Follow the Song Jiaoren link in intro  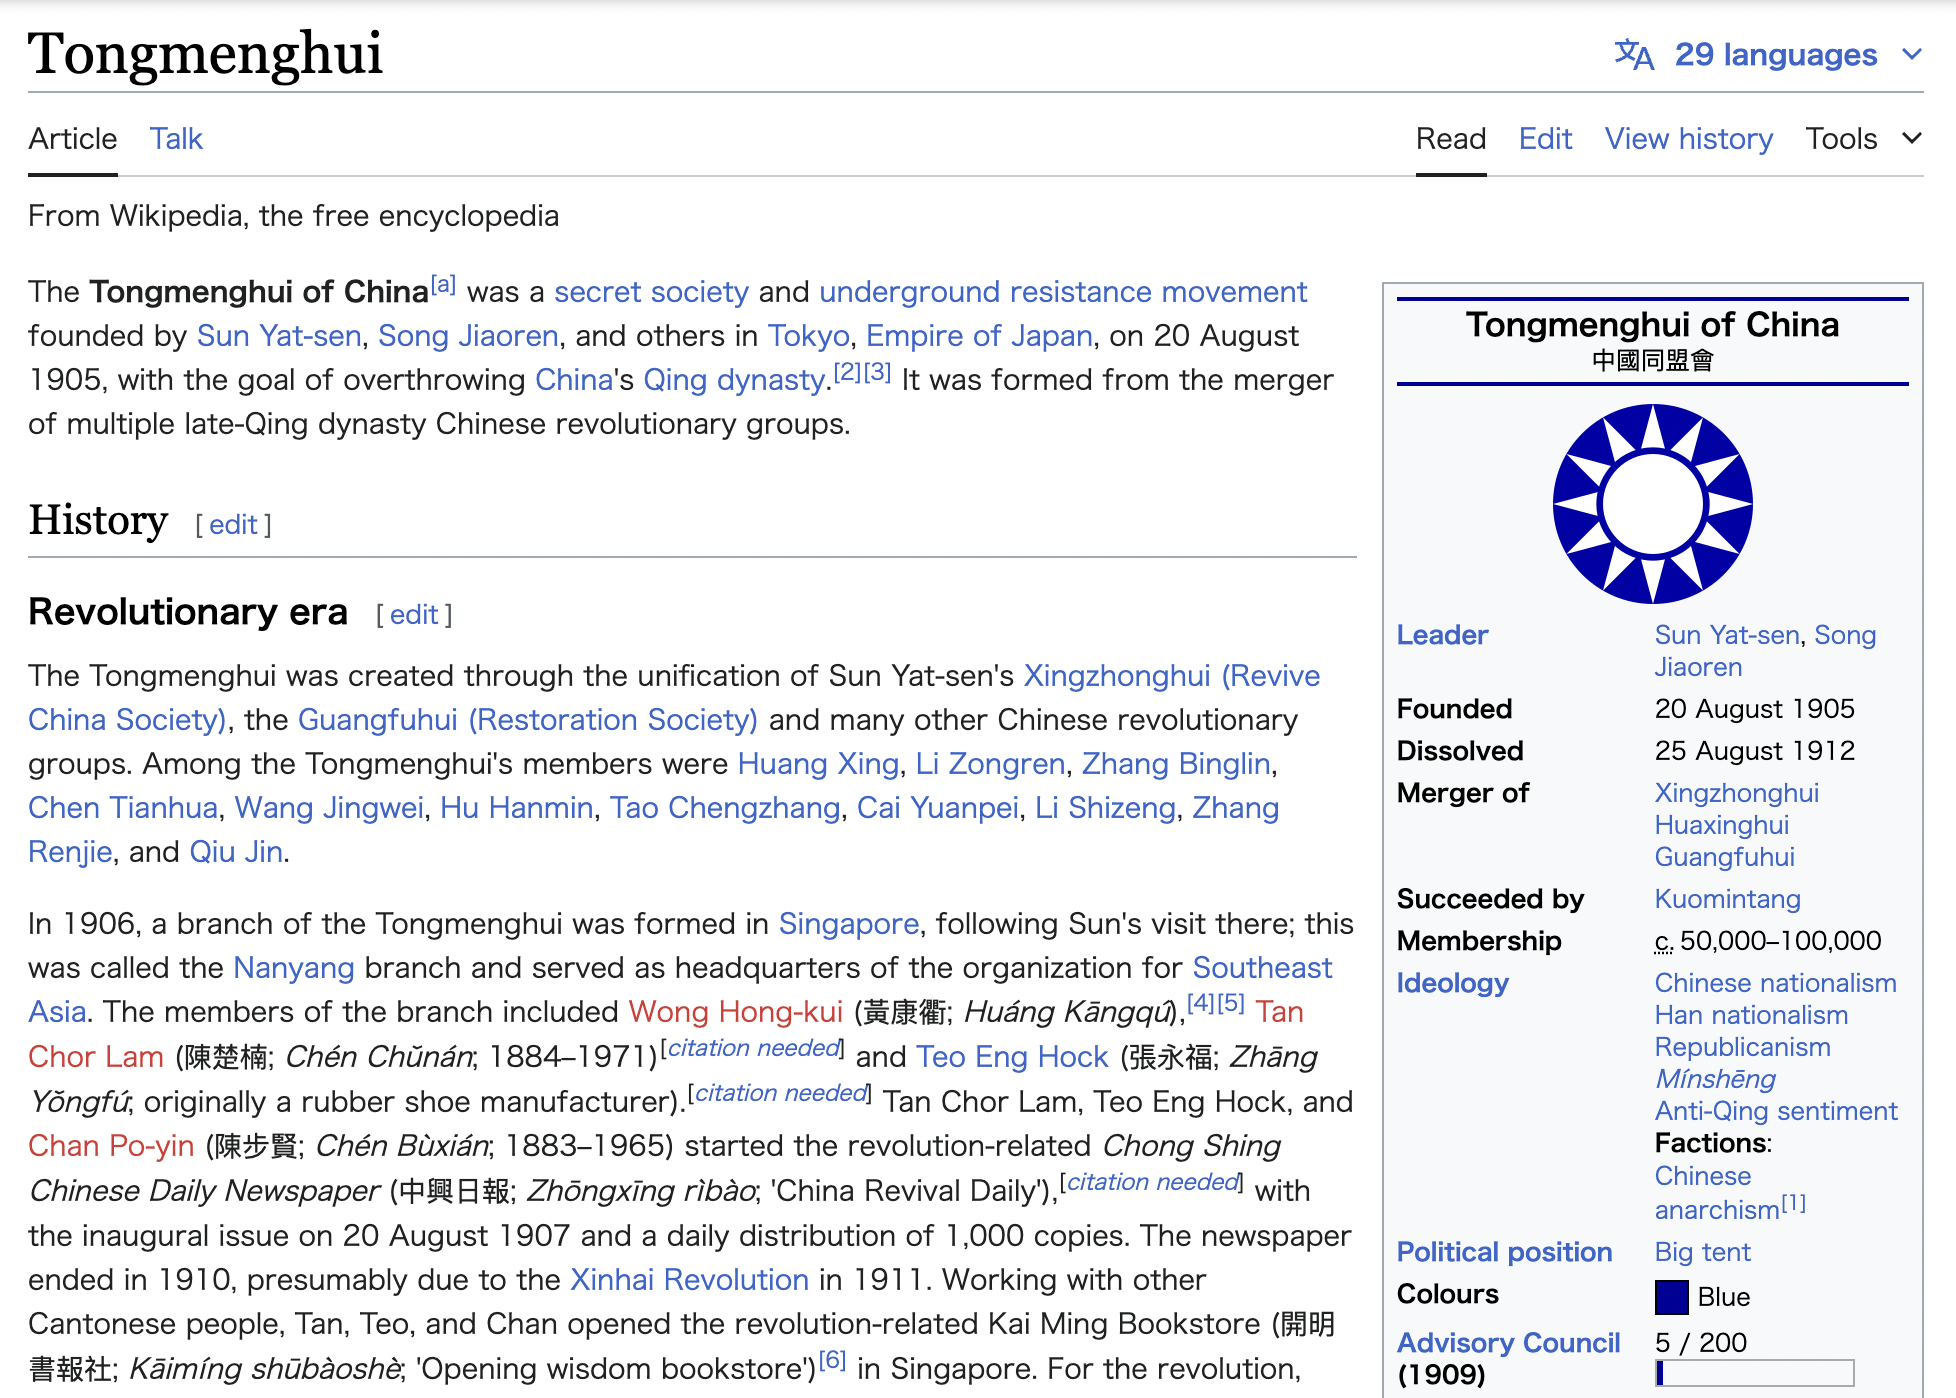click(468, 336)
